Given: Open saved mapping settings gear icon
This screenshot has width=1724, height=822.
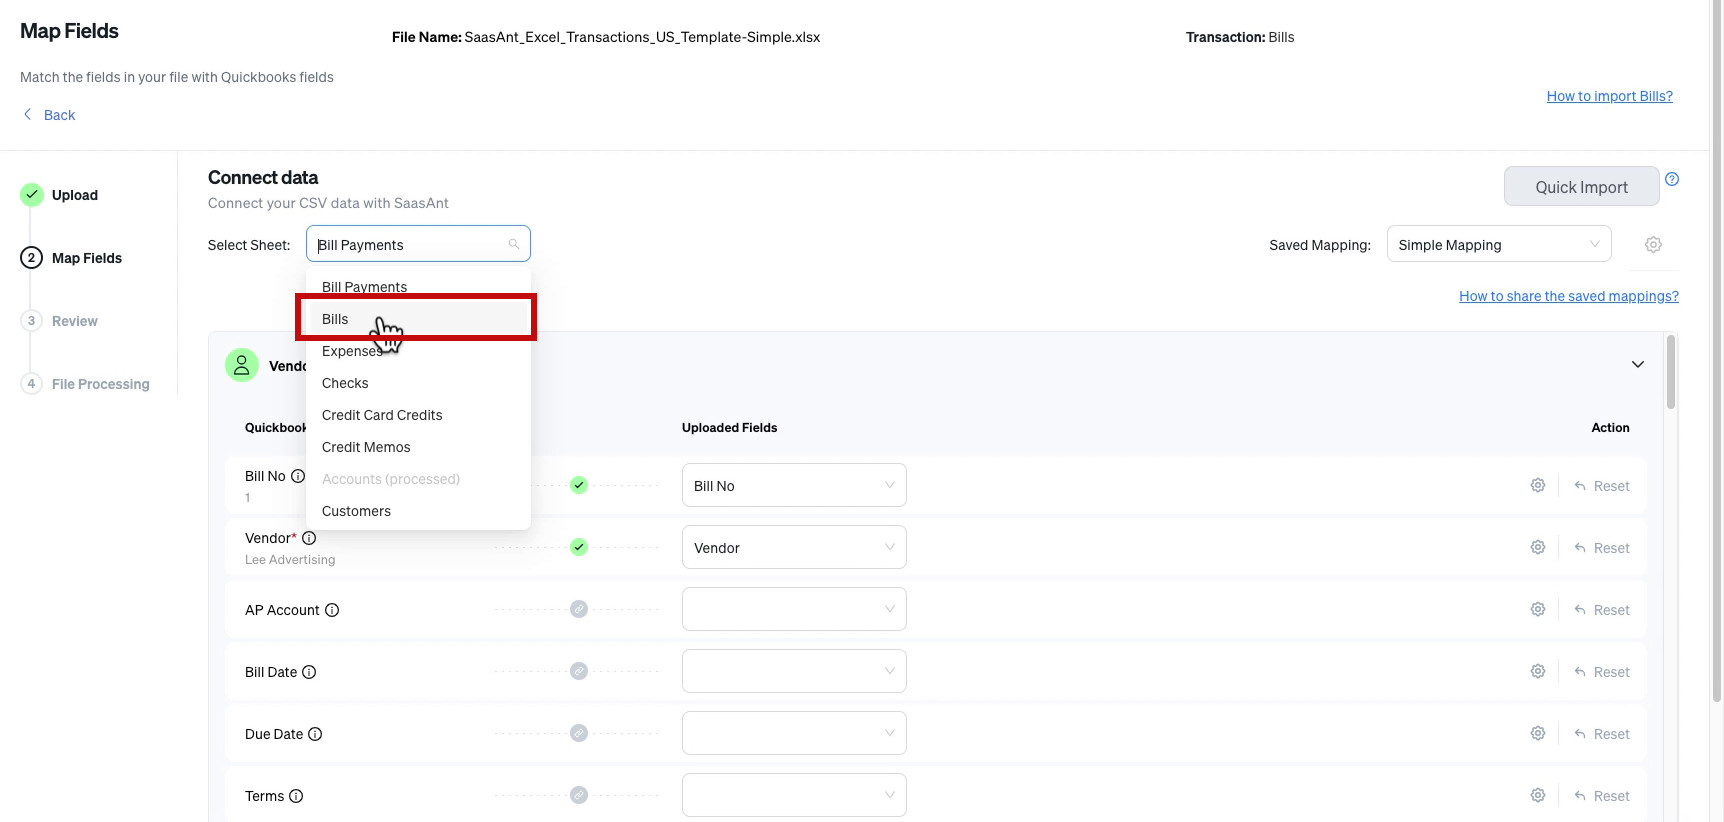Looking at the screenshot, I should (x=1654, y=245).
